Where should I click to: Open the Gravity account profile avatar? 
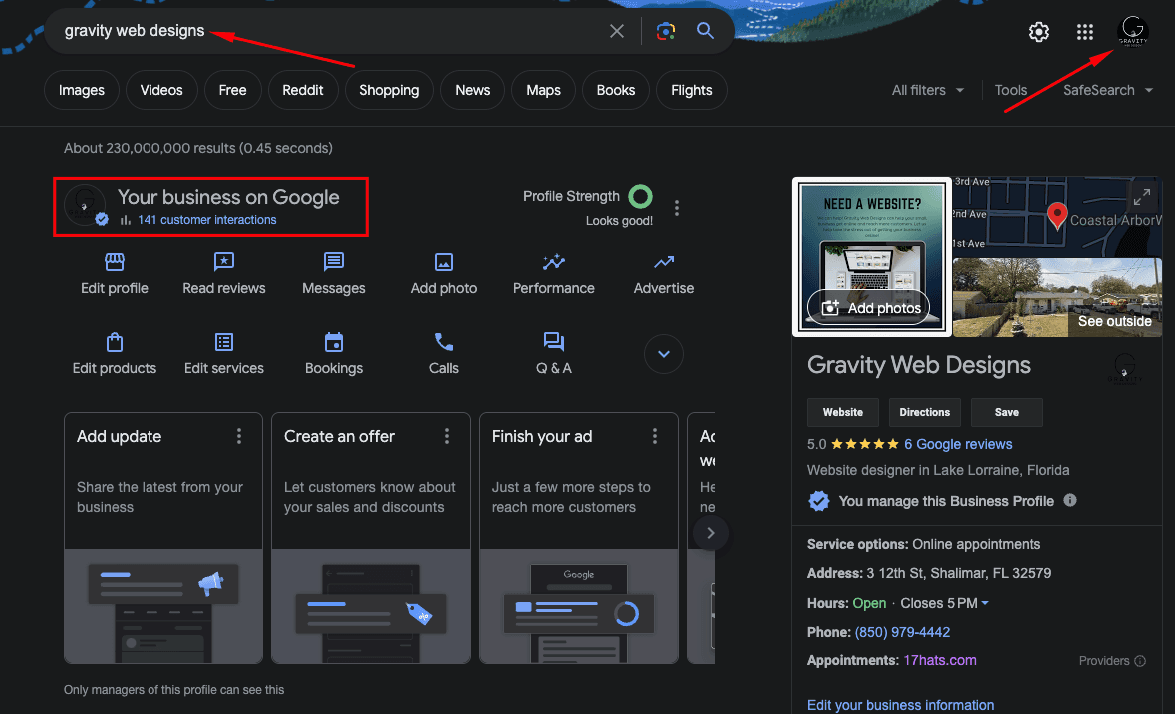[x=1132, y=31]
